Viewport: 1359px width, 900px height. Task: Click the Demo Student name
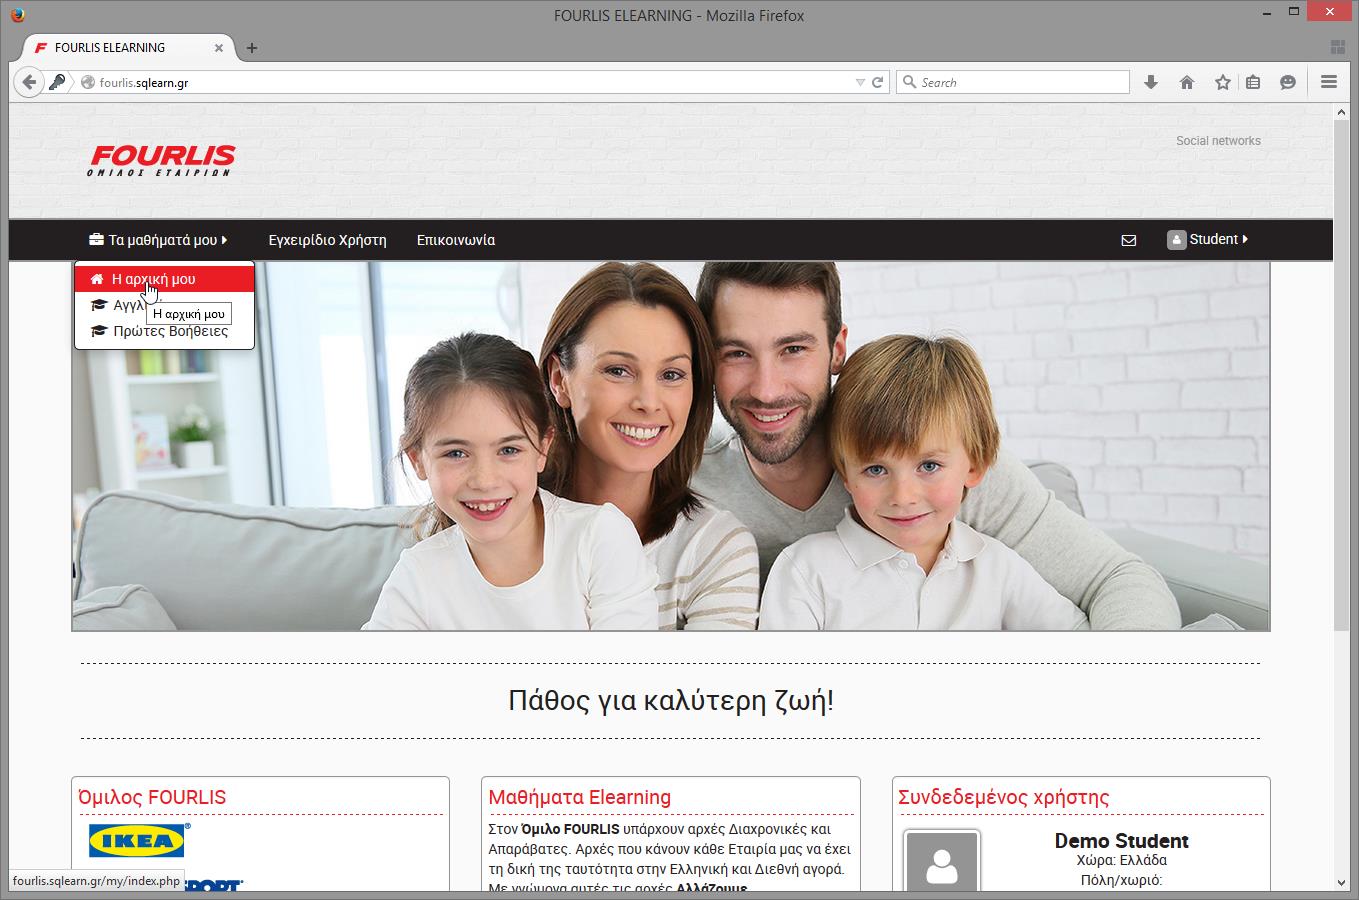(1121, 841)
